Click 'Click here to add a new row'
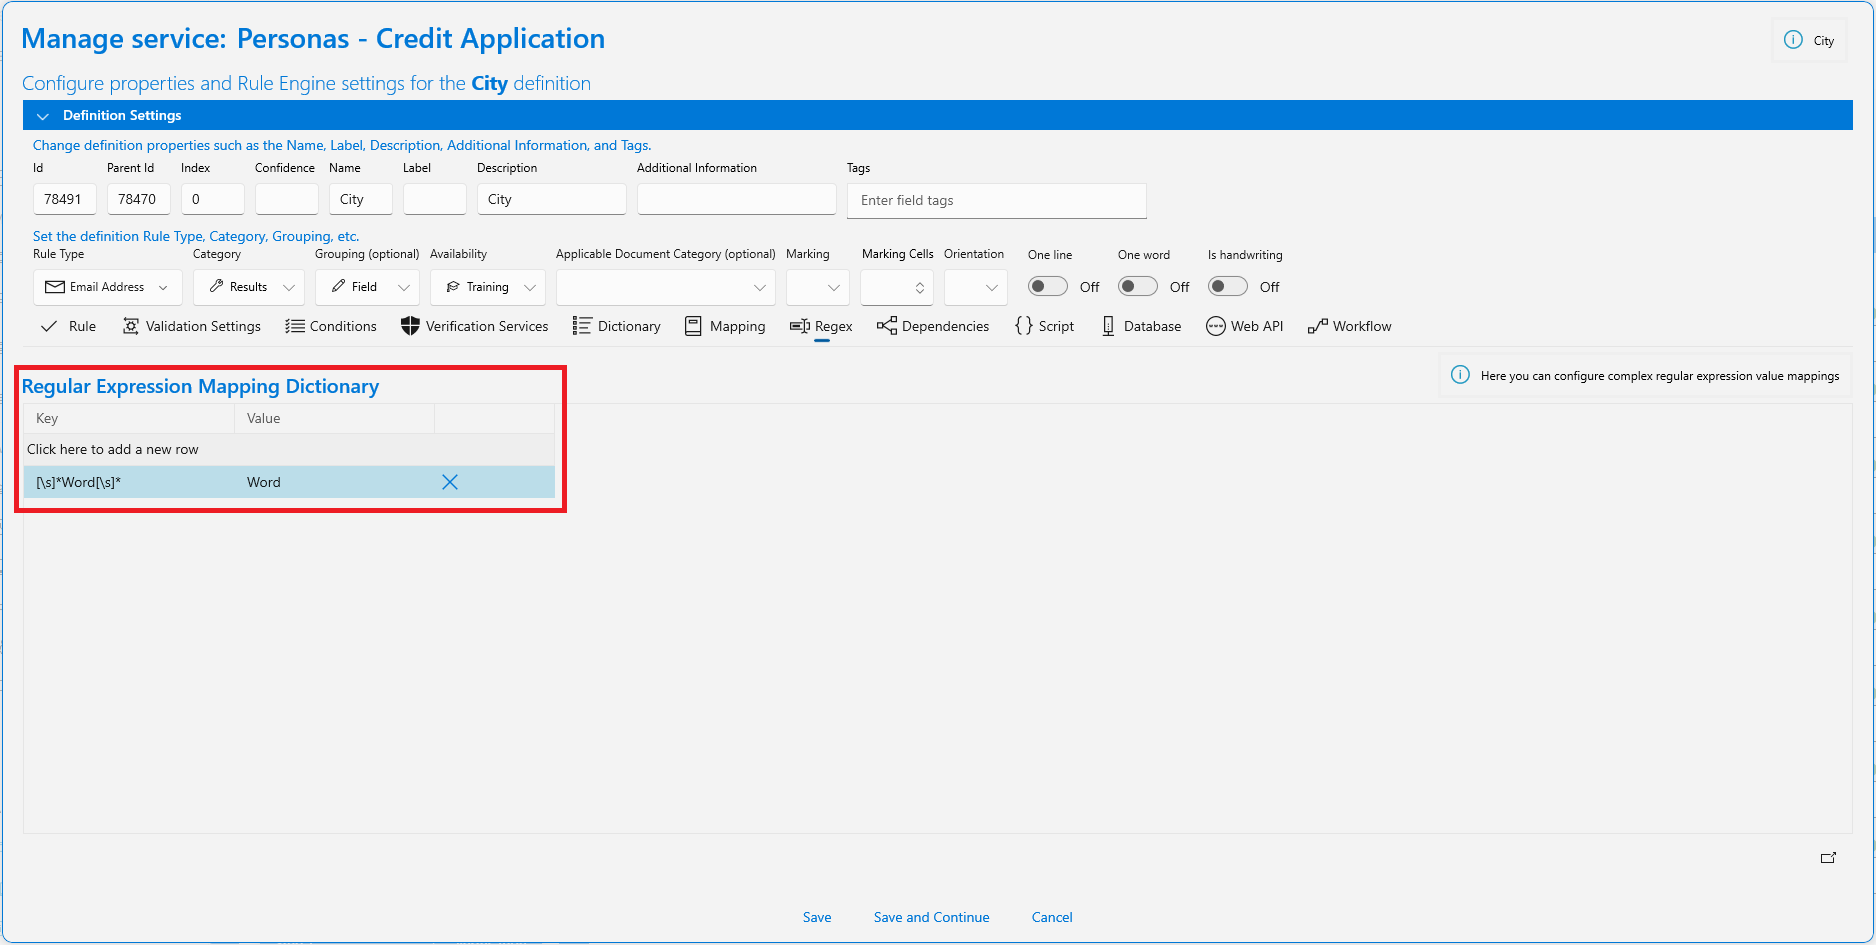 (289, 449)
